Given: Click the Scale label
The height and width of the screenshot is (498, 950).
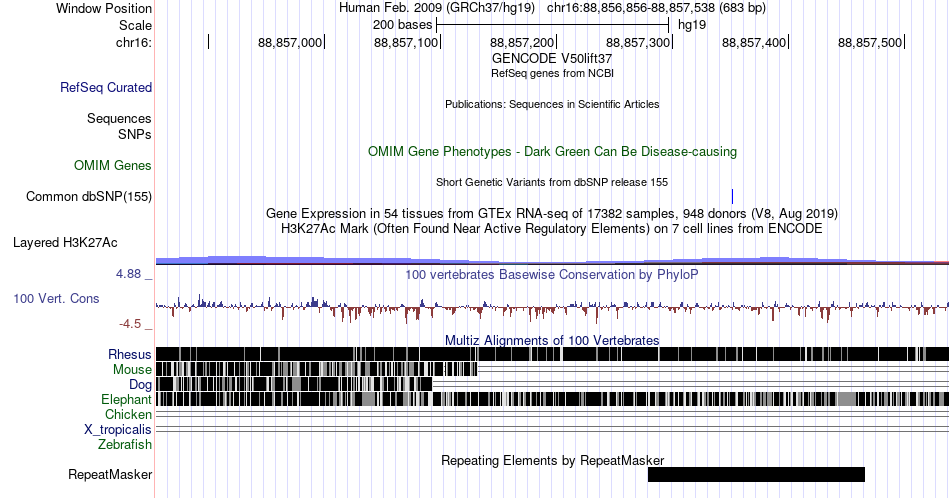Looking at the screenshot, I should (135, 25).
